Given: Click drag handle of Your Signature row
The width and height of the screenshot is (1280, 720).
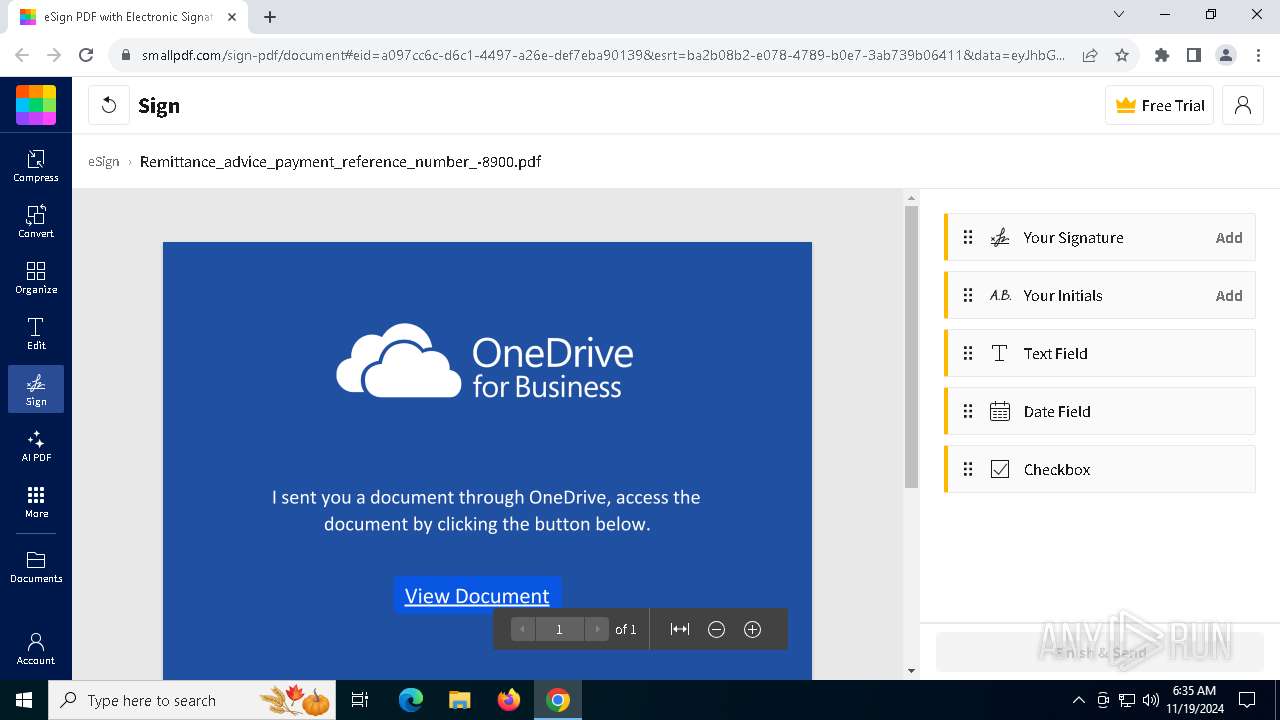Looking at the screenshot, I should tap(968, 237).
